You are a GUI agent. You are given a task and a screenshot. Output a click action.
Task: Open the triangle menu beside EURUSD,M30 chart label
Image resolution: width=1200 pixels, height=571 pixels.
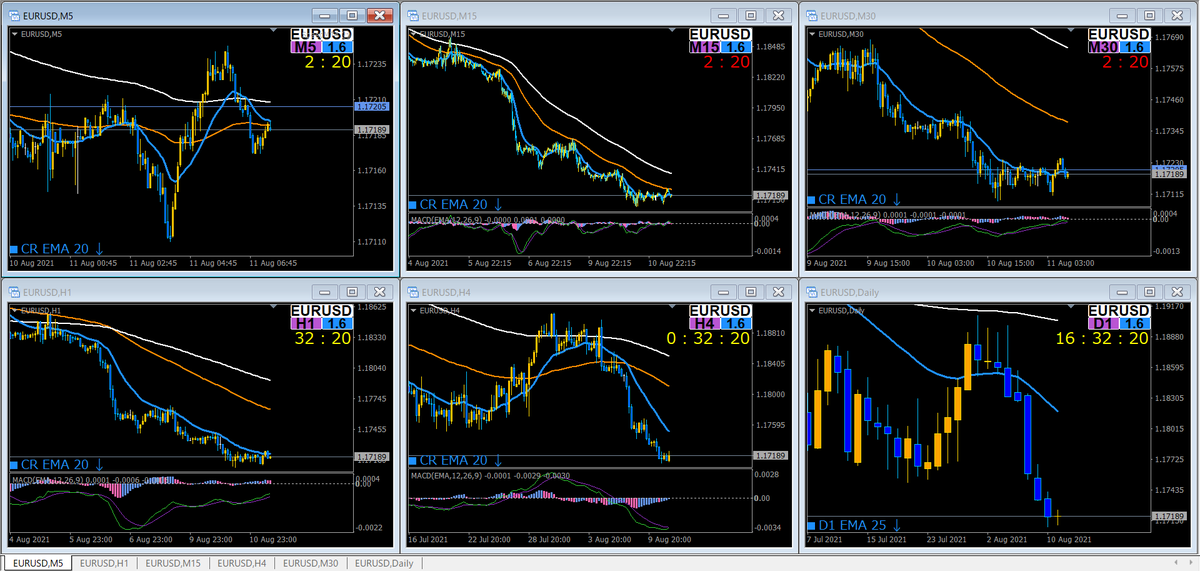click(x=813, y=34)
